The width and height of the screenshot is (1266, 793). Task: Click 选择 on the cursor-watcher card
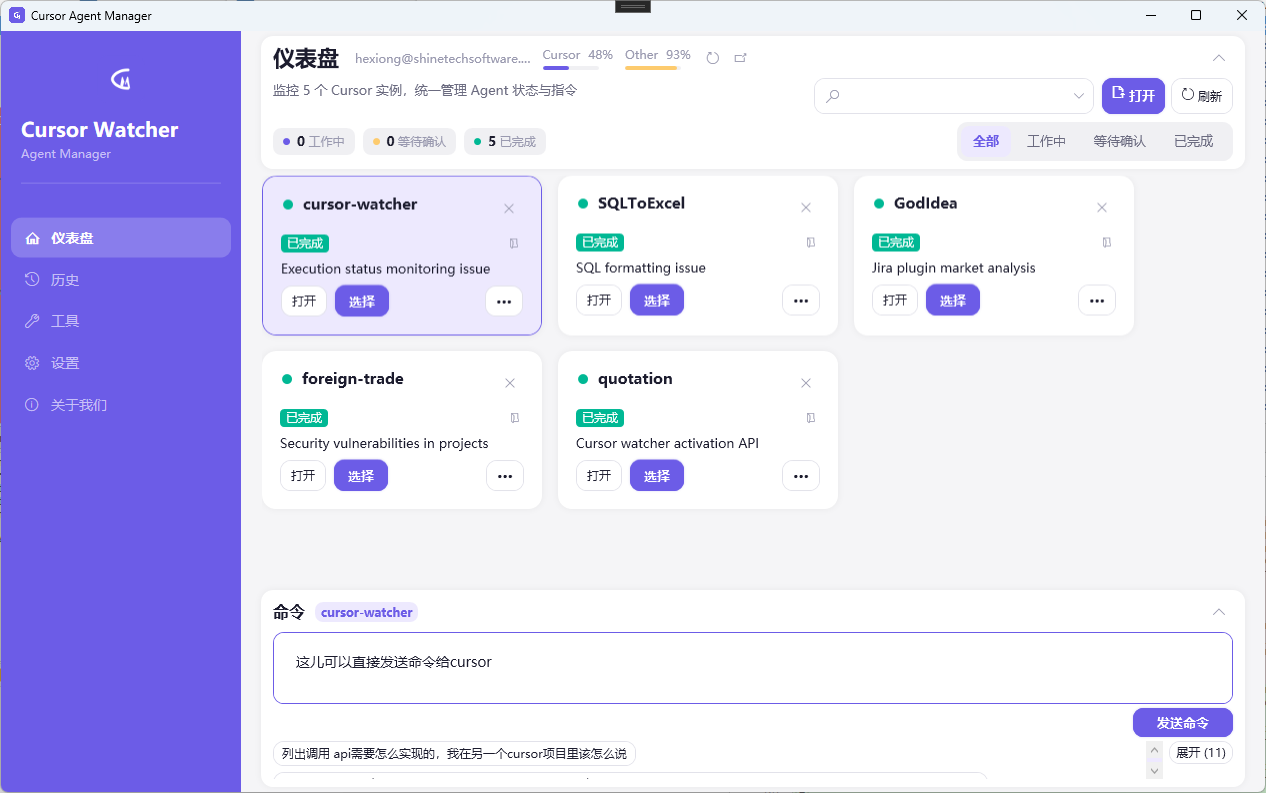pyautogui.click(x=362, y=301)
